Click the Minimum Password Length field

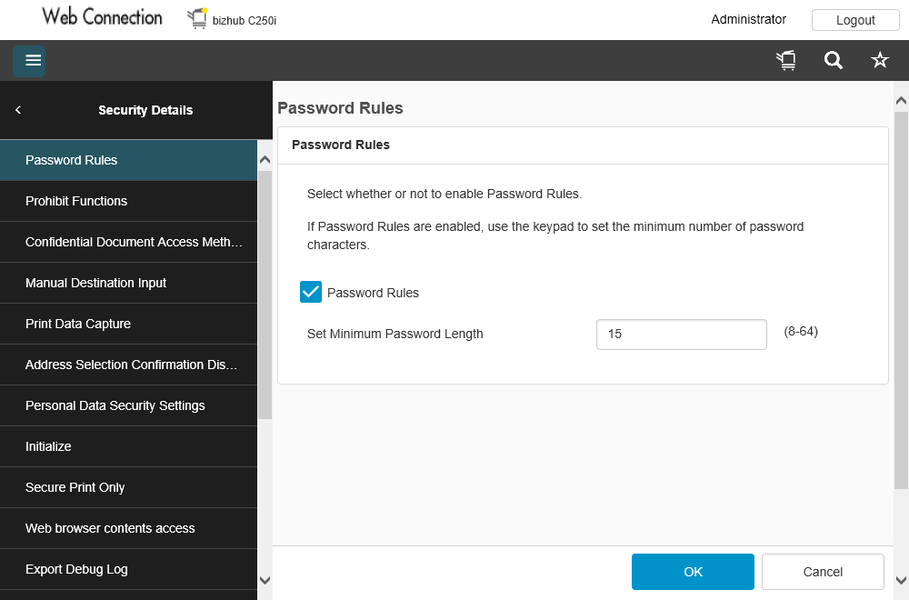[x=681, y=334]
